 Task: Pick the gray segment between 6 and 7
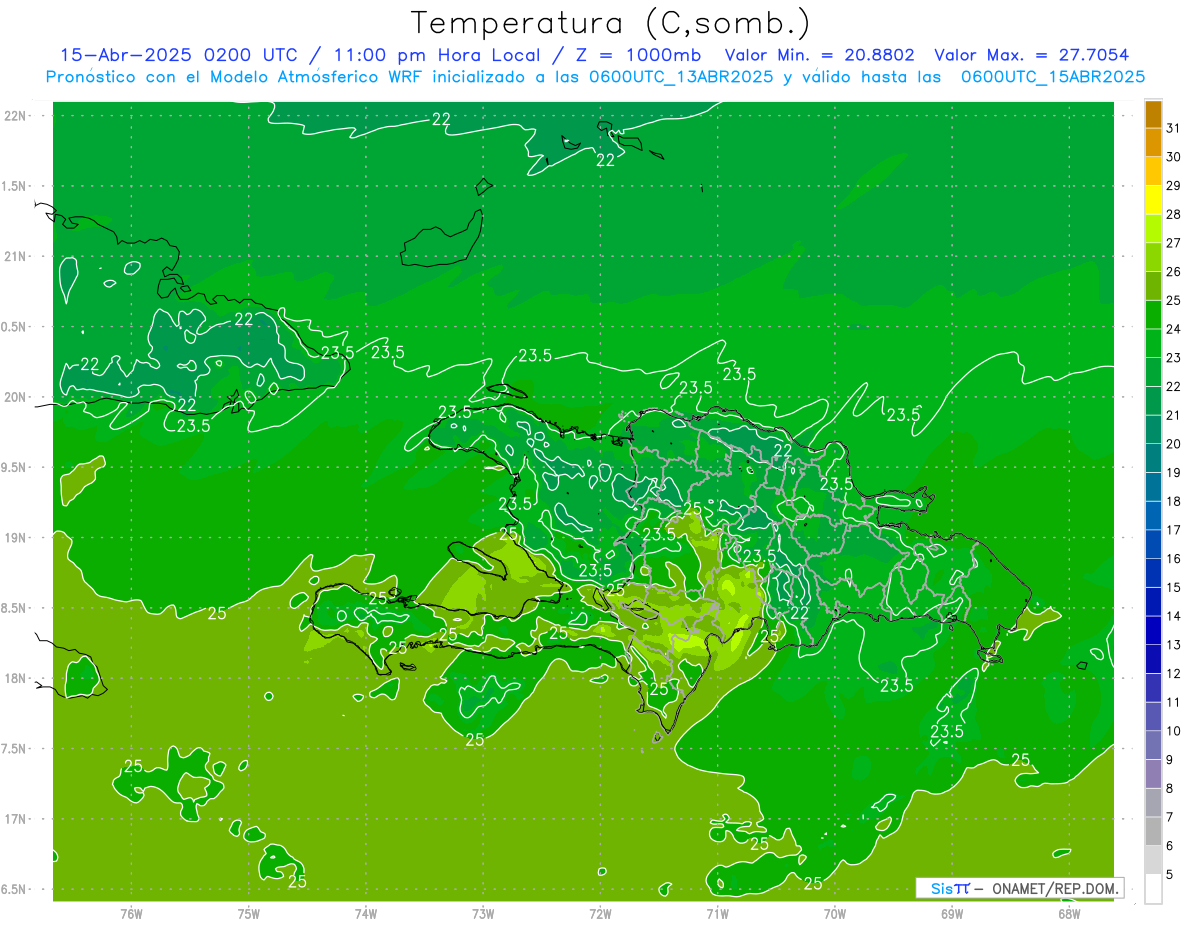(x=1153, y=831)
